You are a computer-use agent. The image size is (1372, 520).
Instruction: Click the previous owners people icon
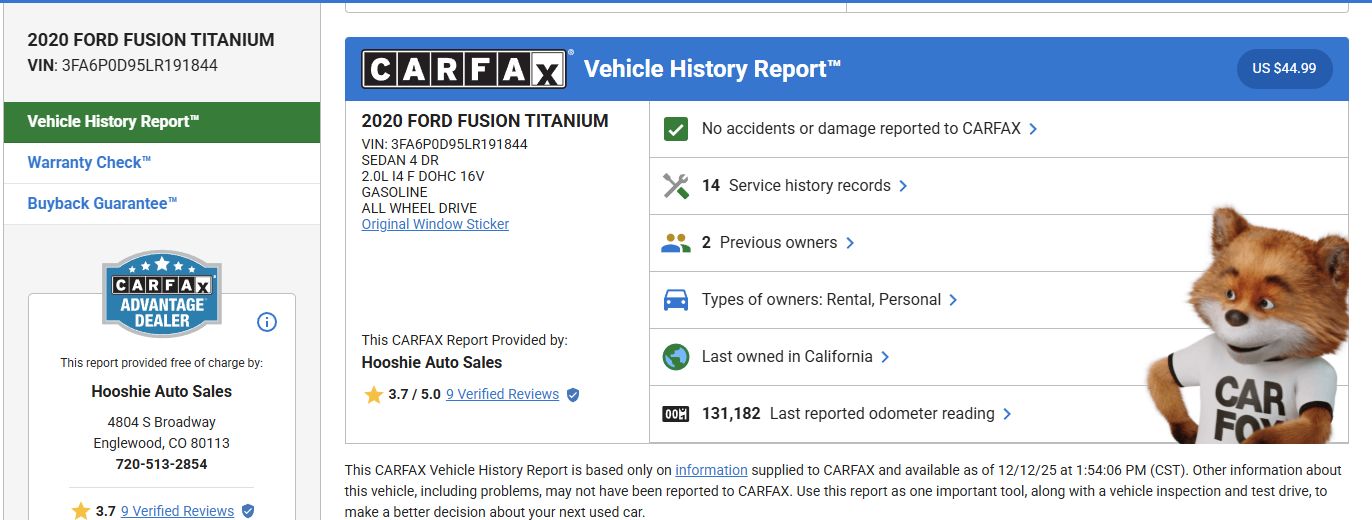point(676,243)
